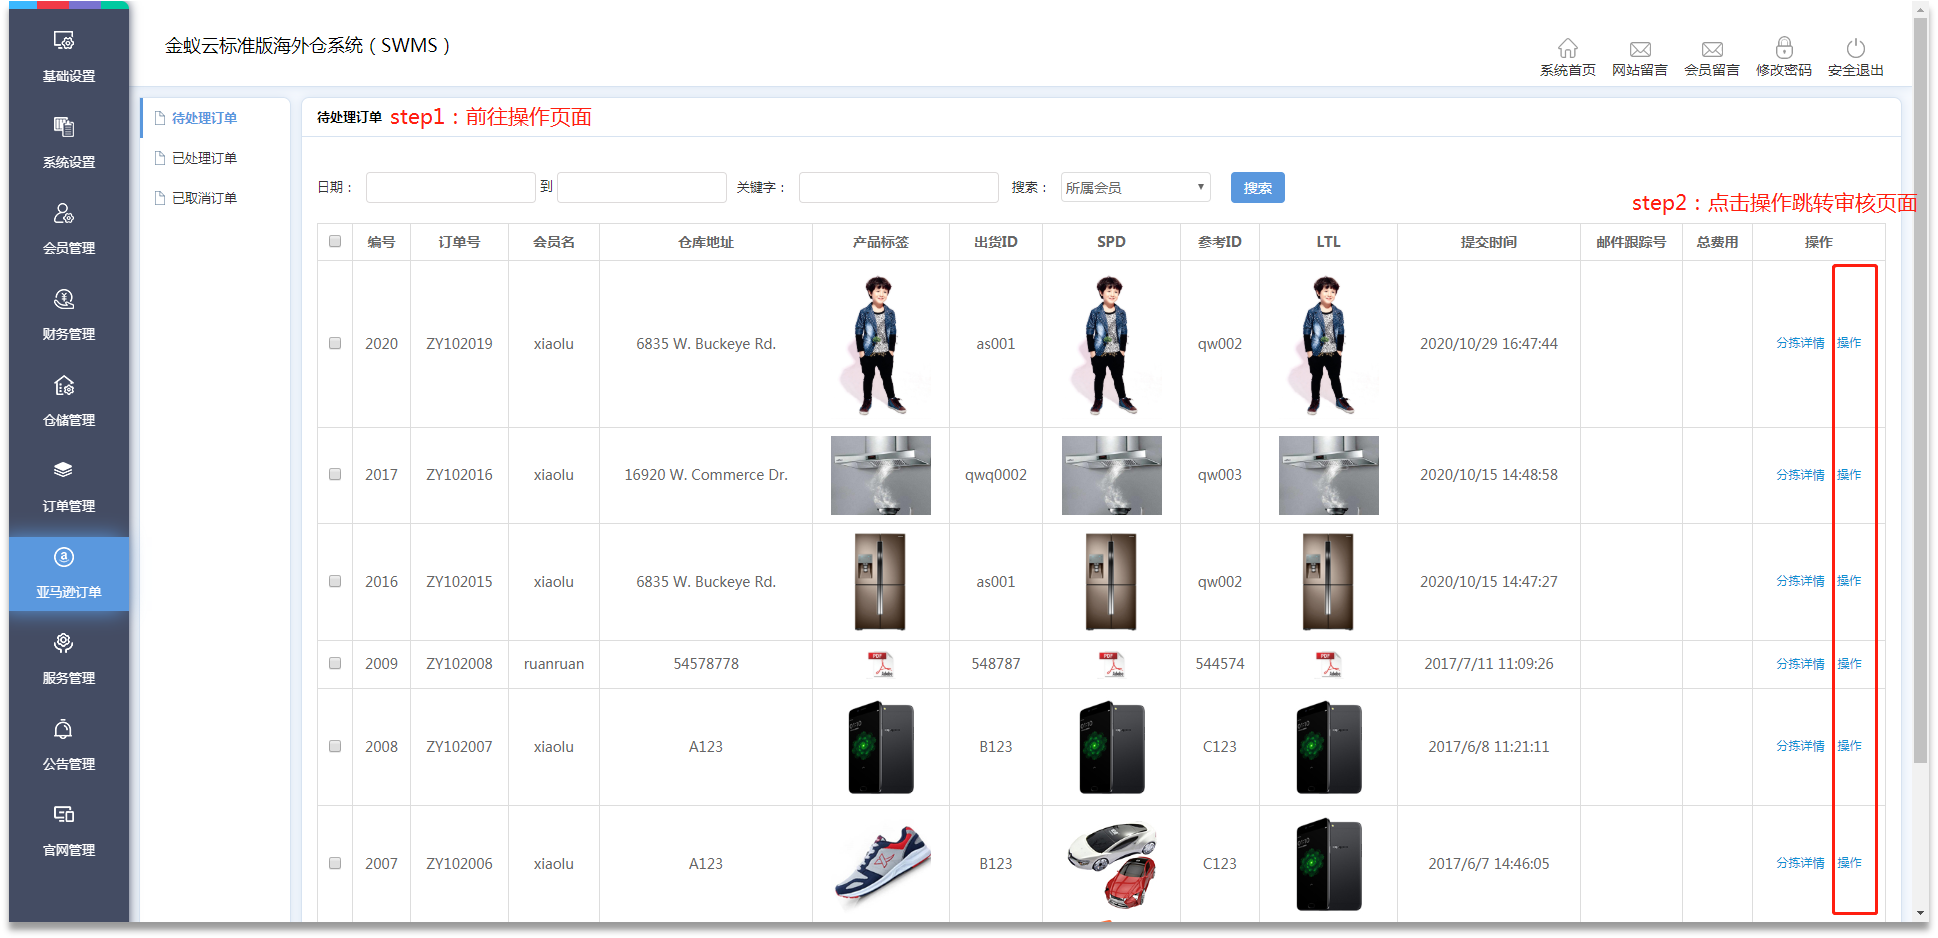Click the 关键字 input field

tap(898, 187)
